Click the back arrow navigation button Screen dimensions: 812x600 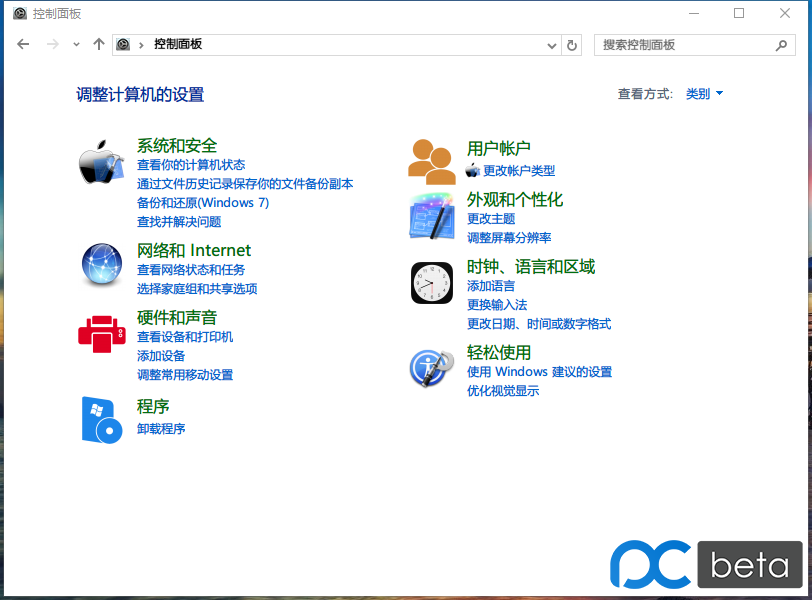click(x=24, y=45)
